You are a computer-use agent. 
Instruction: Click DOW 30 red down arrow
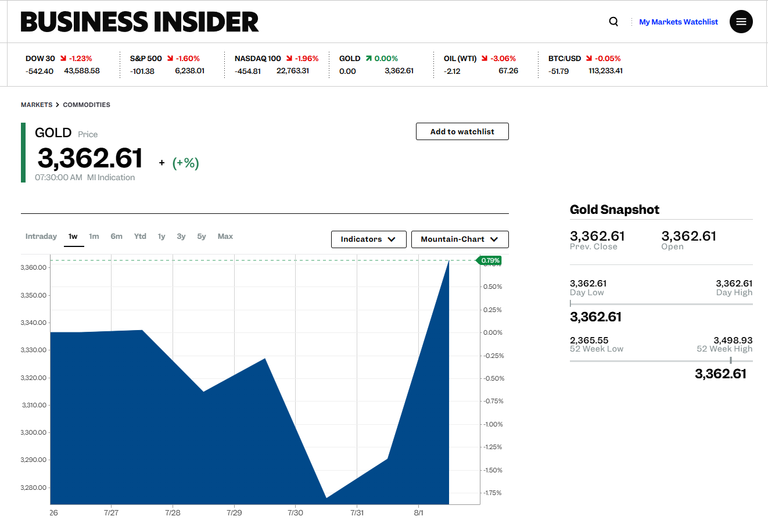pyautogui.click(x=63, y=58)
